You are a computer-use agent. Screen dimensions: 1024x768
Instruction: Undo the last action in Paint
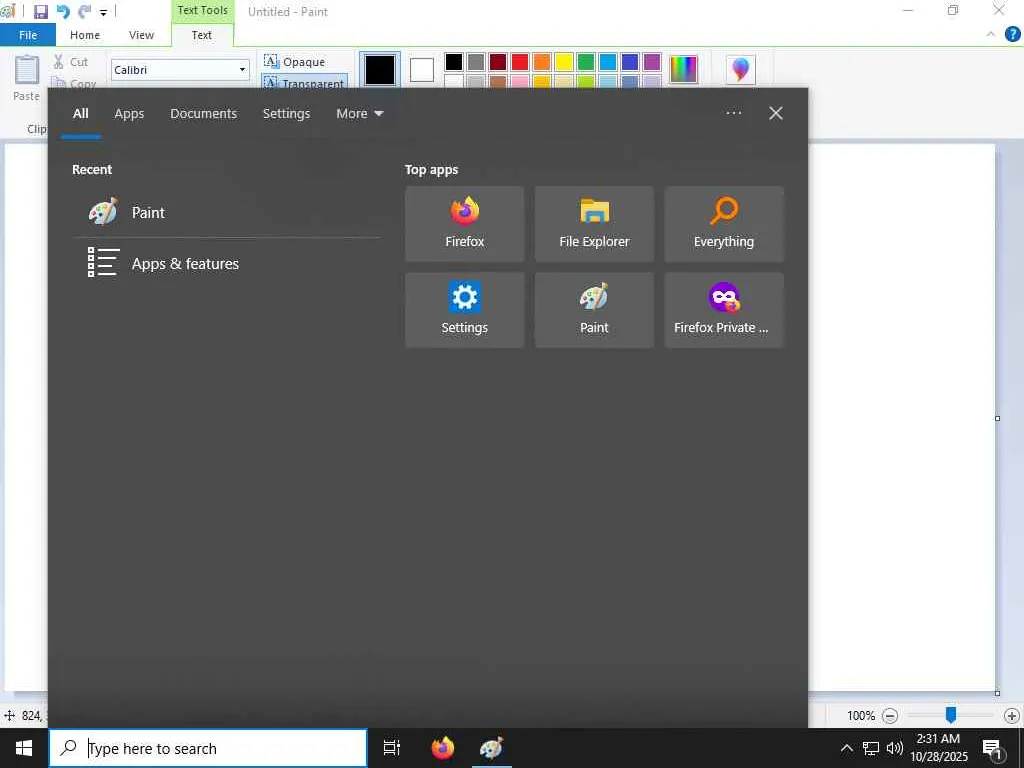pyautogui.click(x=63, y=12)
